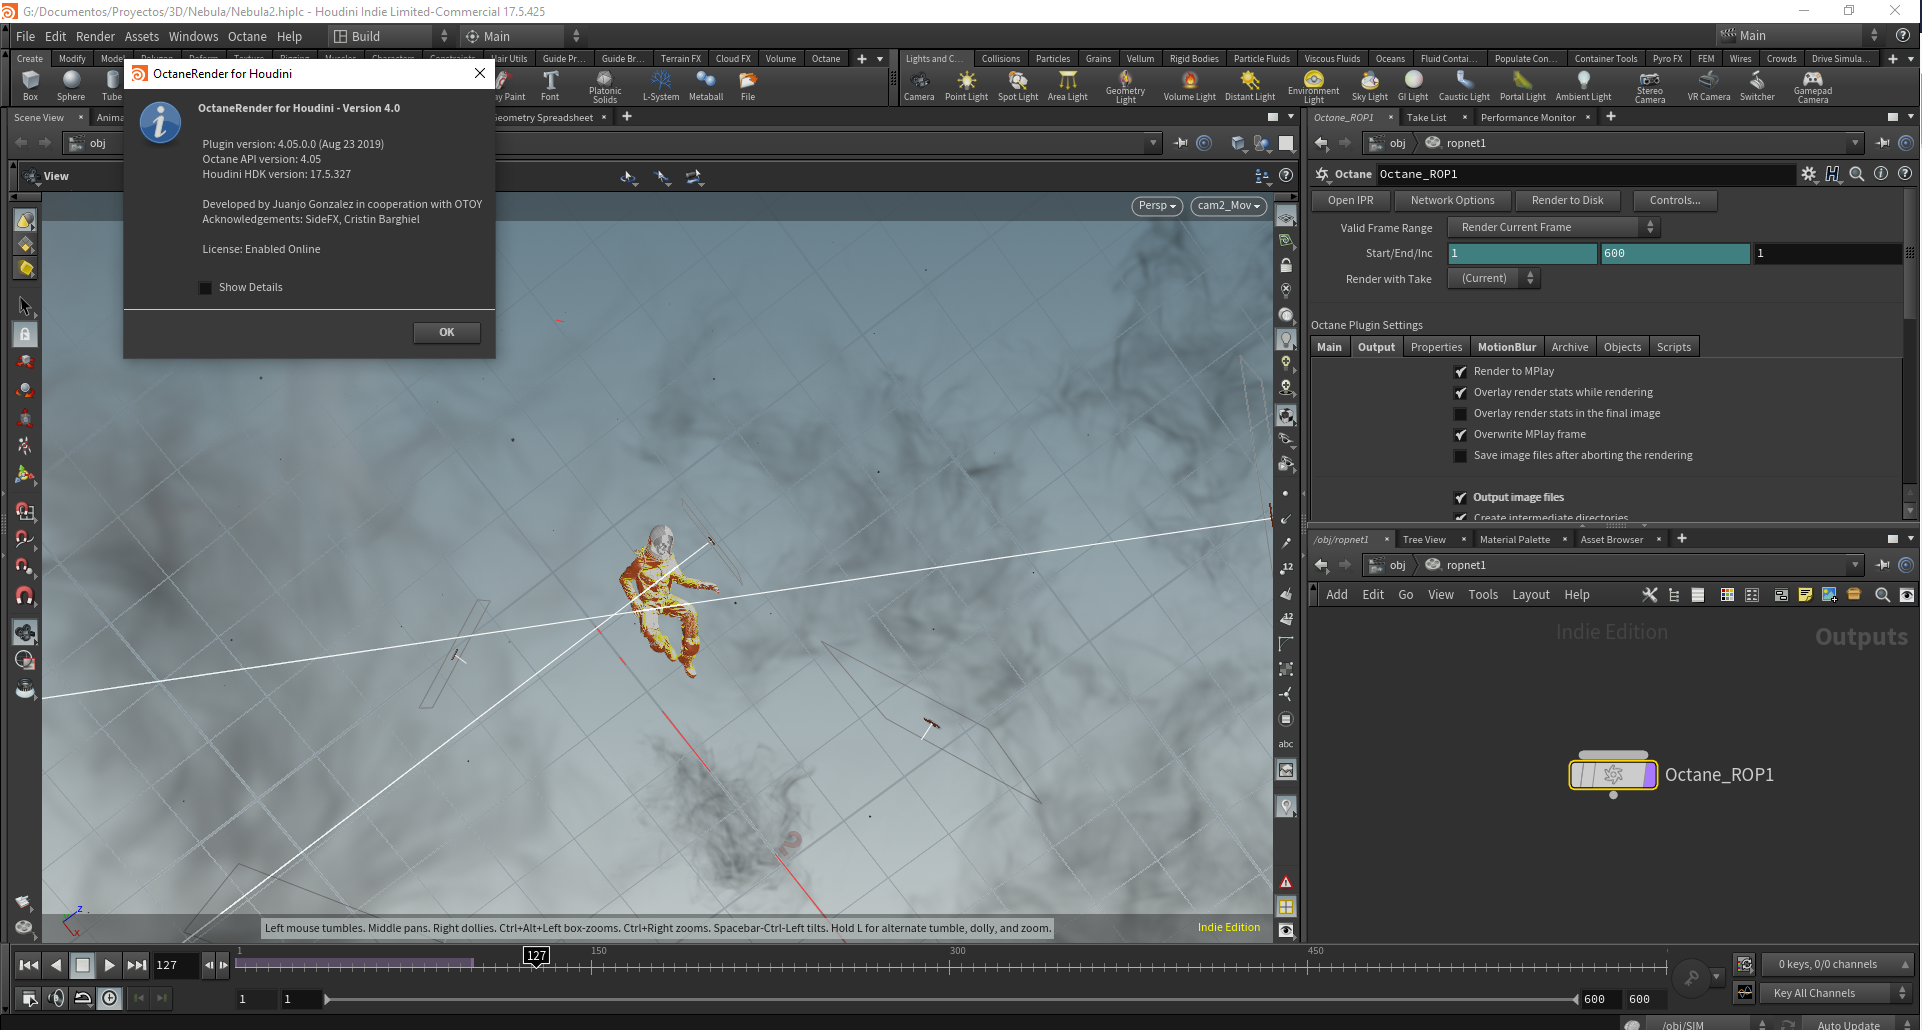The image size is (1922, 1030).
Task: Open the Octane menu in the menu bar
Action: (x=247, y=37)
